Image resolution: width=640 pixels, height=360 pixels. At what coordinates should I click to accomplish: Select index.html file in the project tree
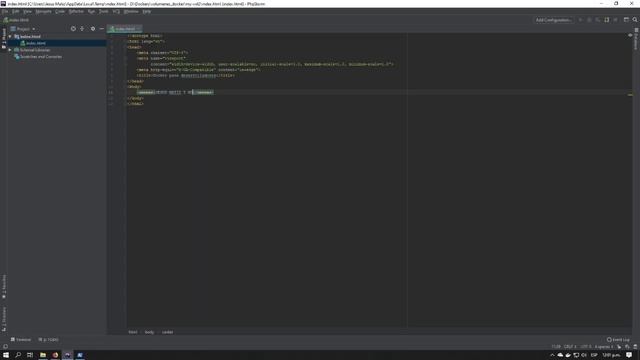click(36, 43)
